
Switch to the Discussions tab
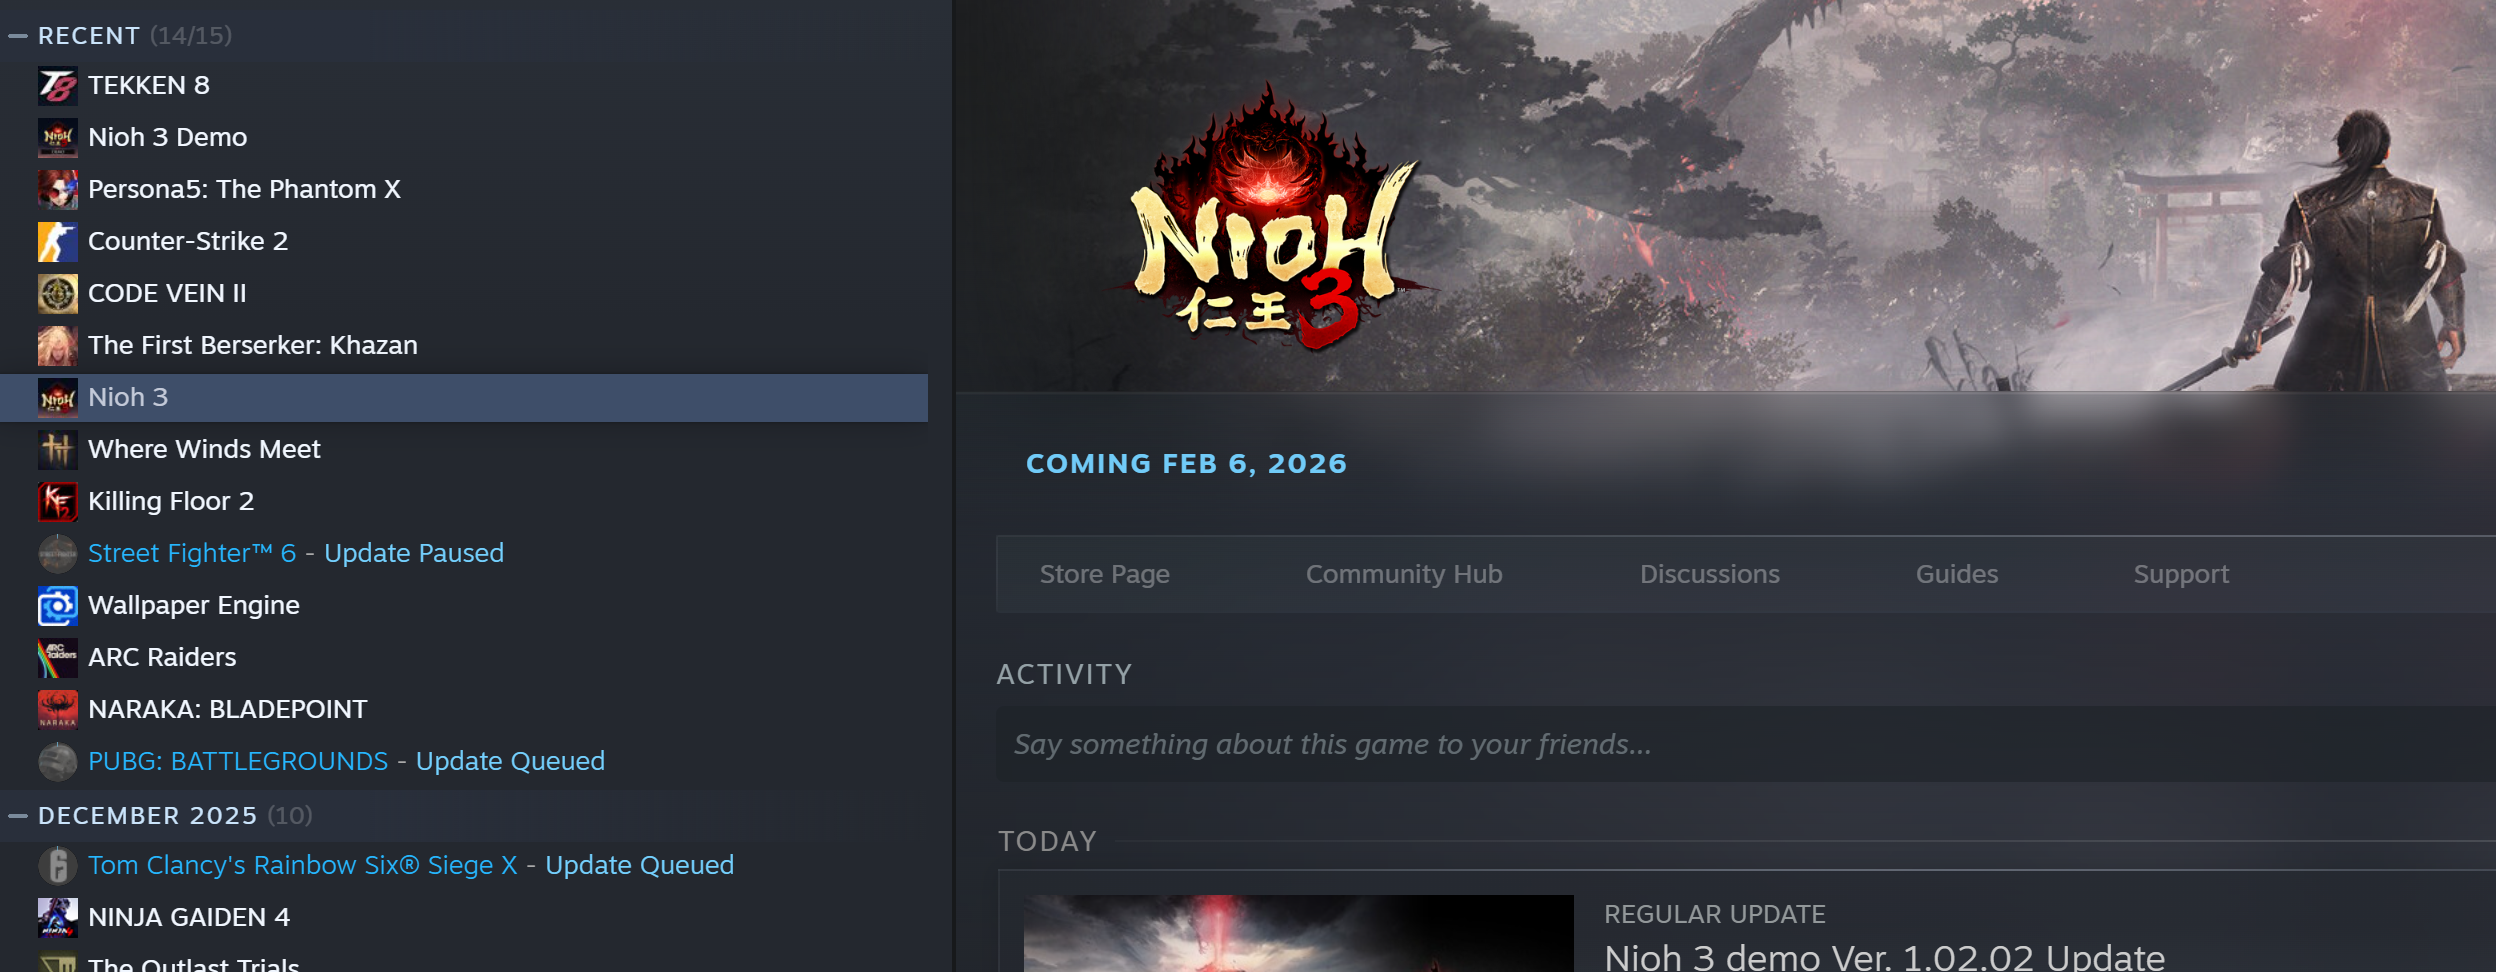pos(1709,574)
